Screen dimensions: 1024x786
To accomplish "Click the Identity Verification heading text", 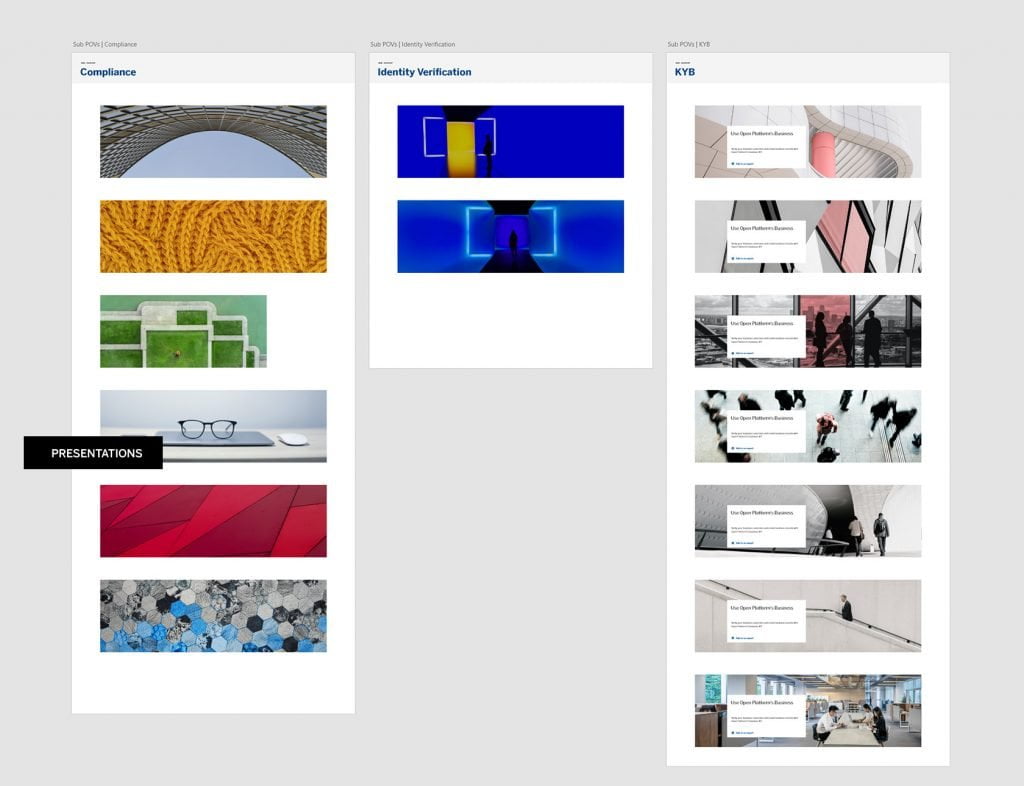I will click(424, 72).
